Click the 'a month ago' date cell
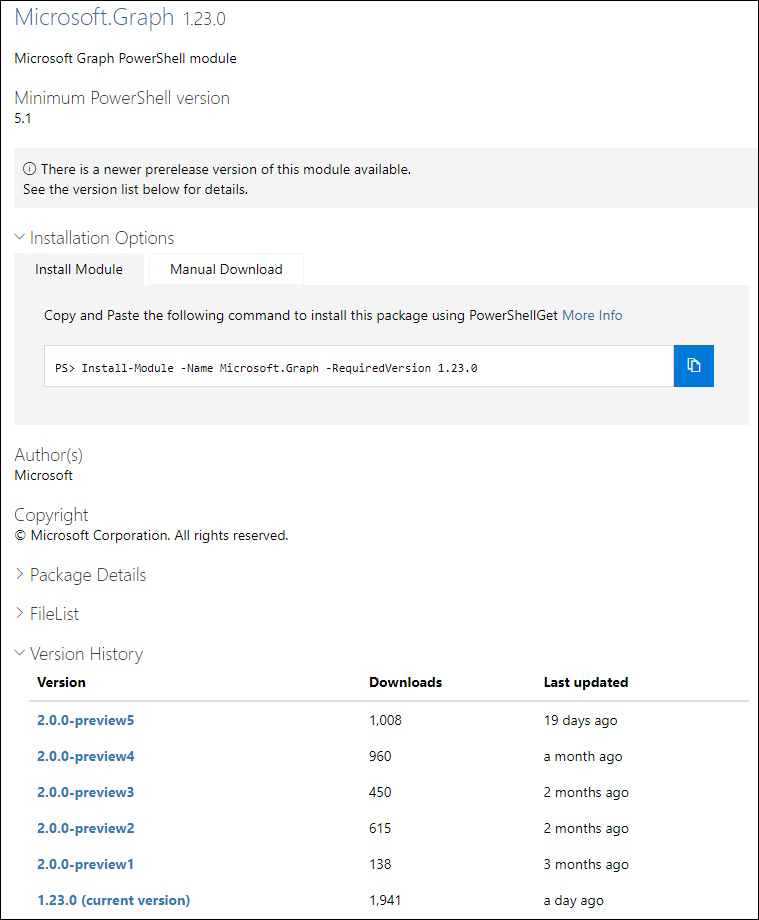The height and width of the screenshot is (920, 759). pos(582,757)
